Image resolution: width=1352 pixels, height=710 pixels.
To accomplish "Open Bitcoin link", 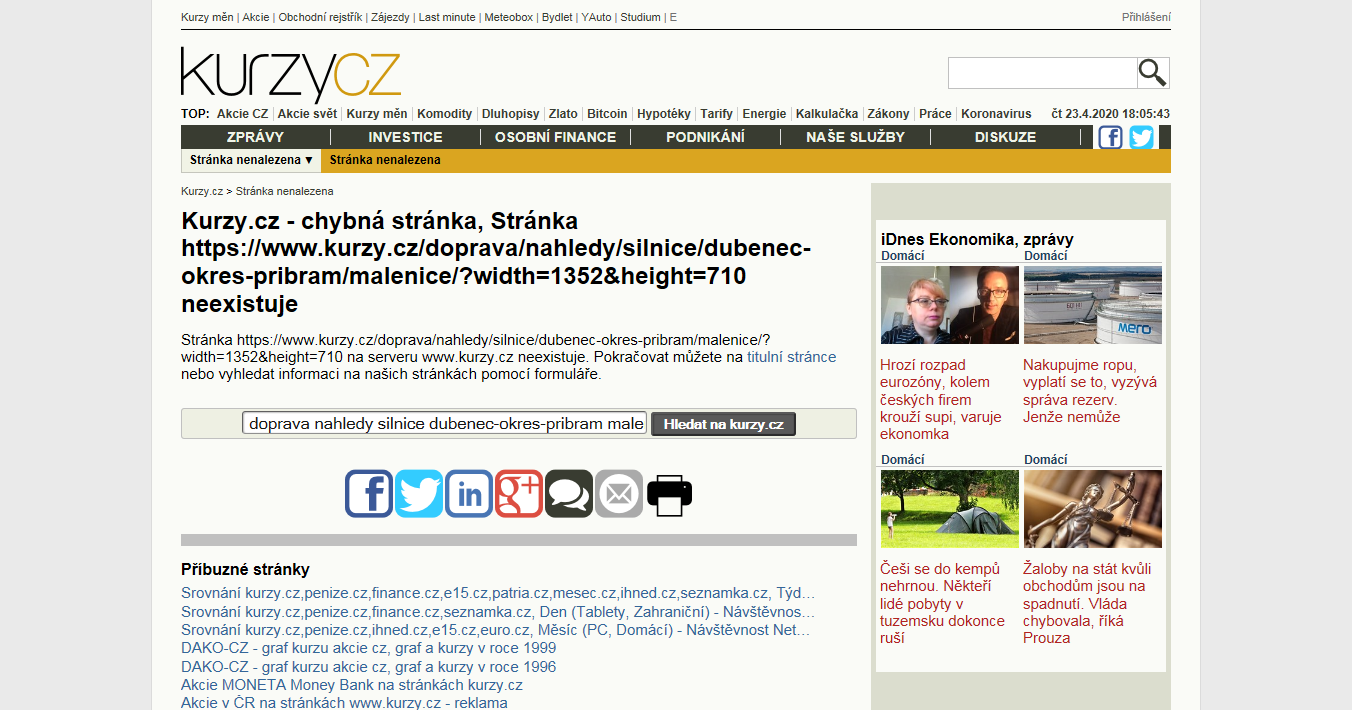I will pos(607,114).
